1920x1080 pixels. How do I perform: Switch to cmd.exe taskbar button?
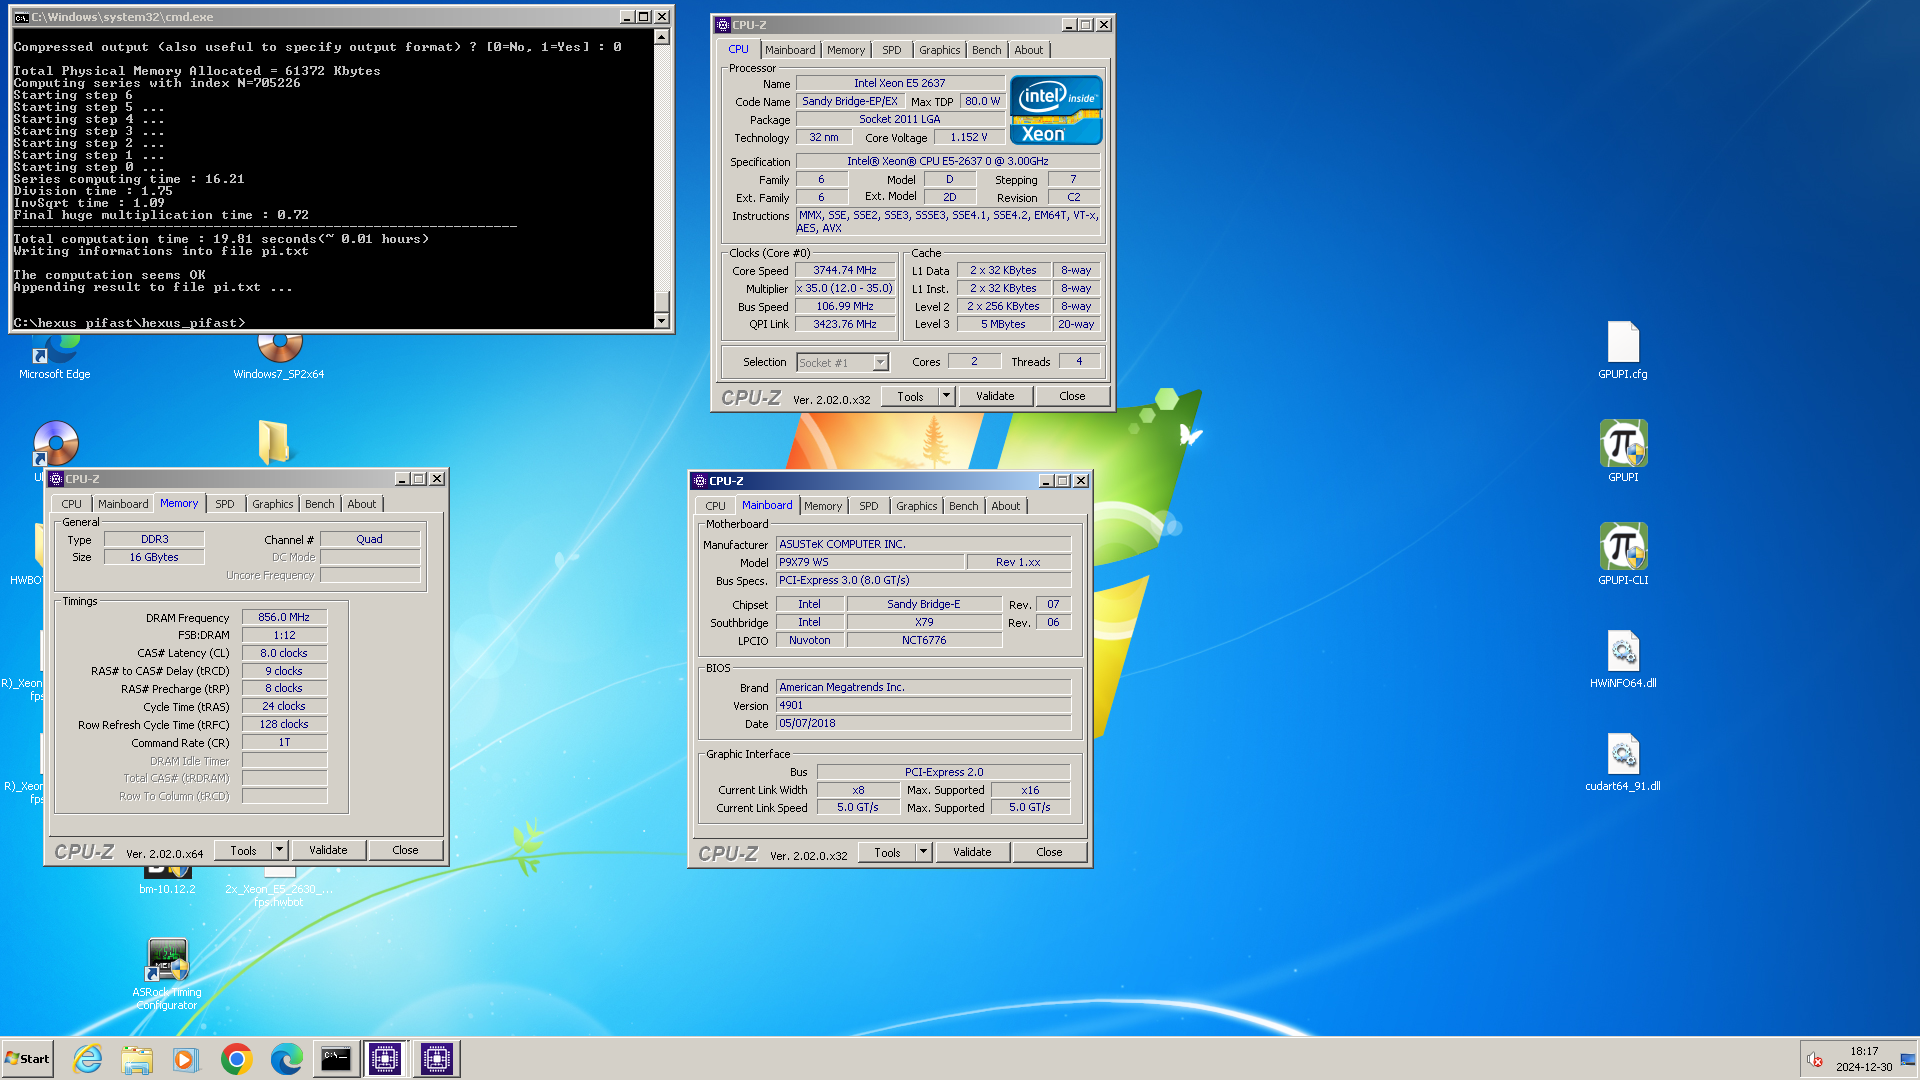(336, 1059)
